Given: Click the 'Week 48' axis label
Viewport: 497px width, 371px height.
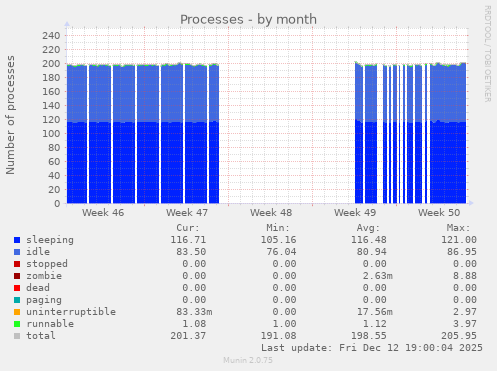Looking at the screenshot, I should coord(271,213).
